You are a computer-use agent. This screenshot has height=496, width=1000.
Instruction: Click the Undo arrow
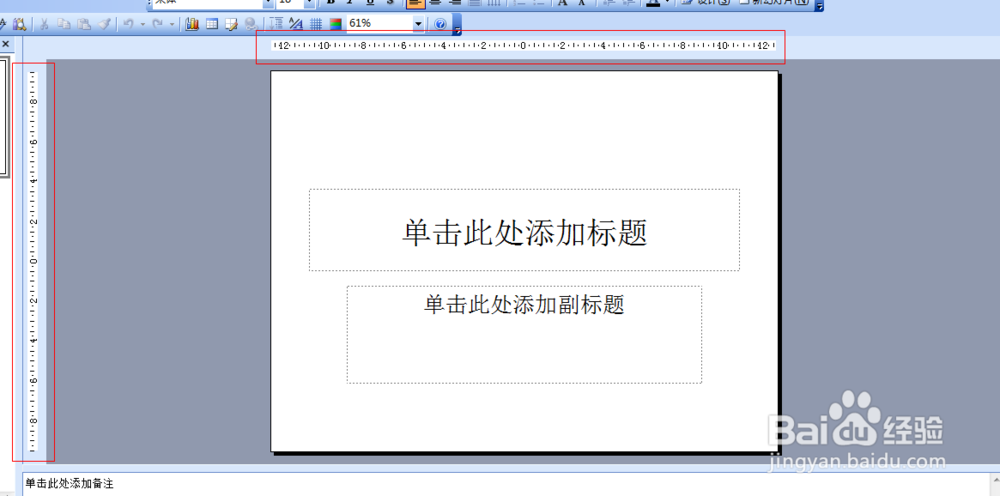128,24
